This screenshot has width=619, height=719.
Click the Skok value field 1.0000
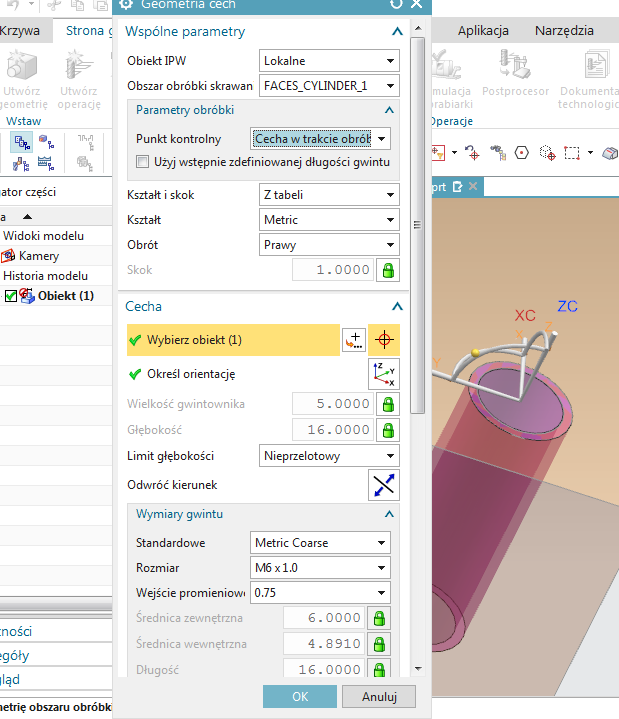tap(333, 270)
